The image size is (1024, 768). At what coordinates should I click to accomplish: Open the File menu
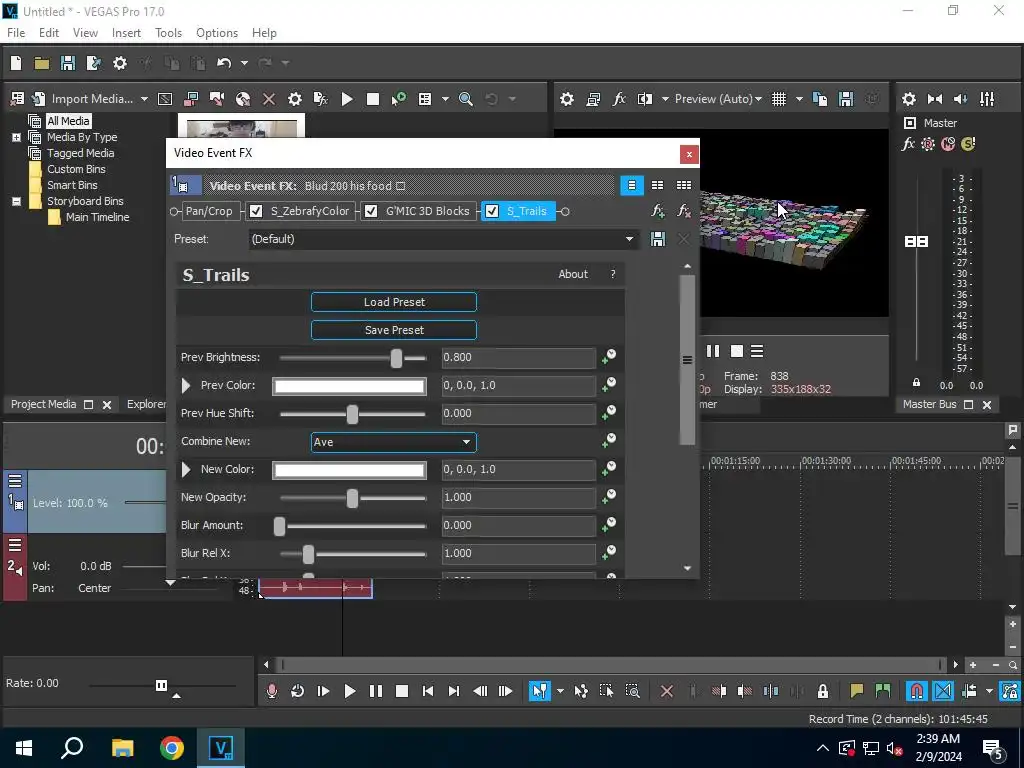[x=16, y=33]
